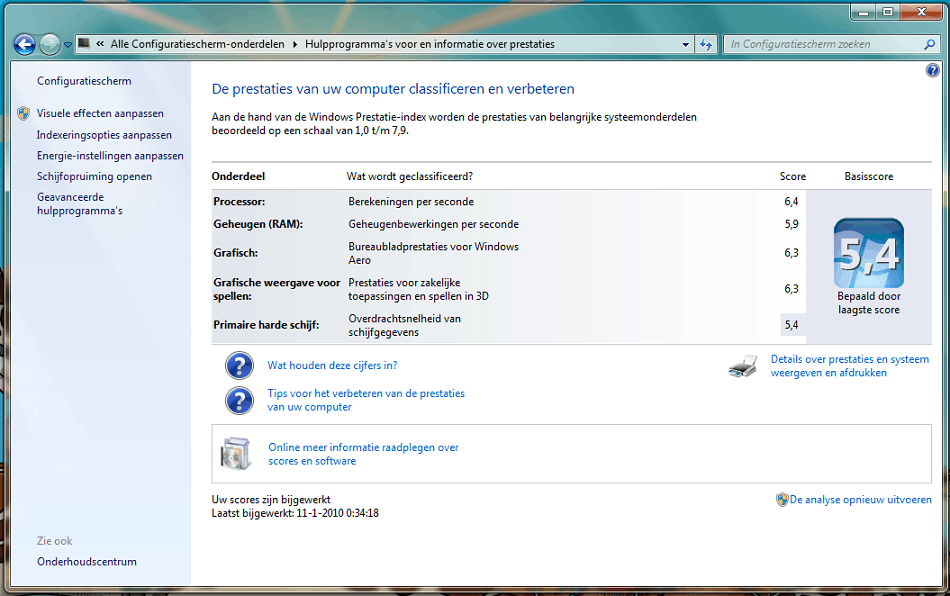The width and height of the screenshot is (950, 596).
Task: Refresh the page with the refresh icon
Action: click(x=706, y=44)
